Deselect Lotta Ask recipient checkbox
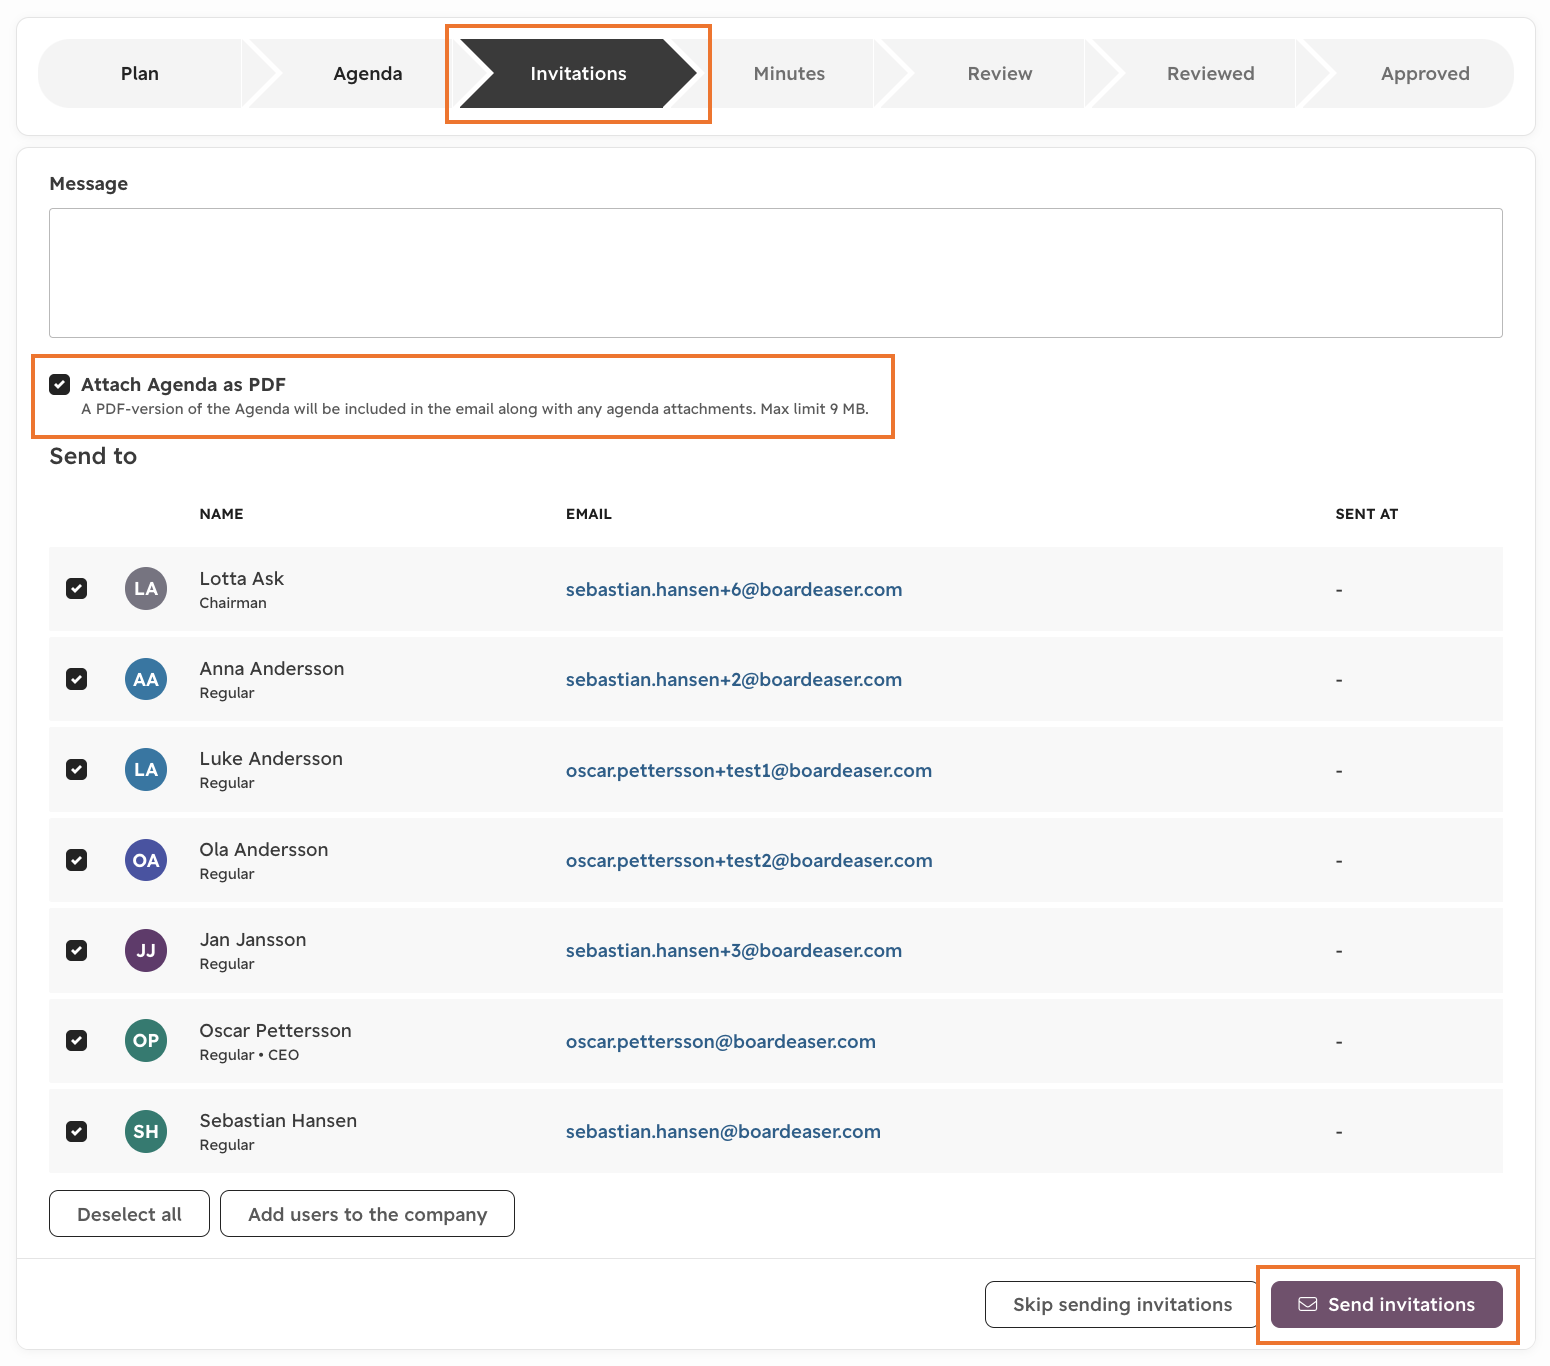The height and width of the screenshot is (1366, 1550). point(76,589)
